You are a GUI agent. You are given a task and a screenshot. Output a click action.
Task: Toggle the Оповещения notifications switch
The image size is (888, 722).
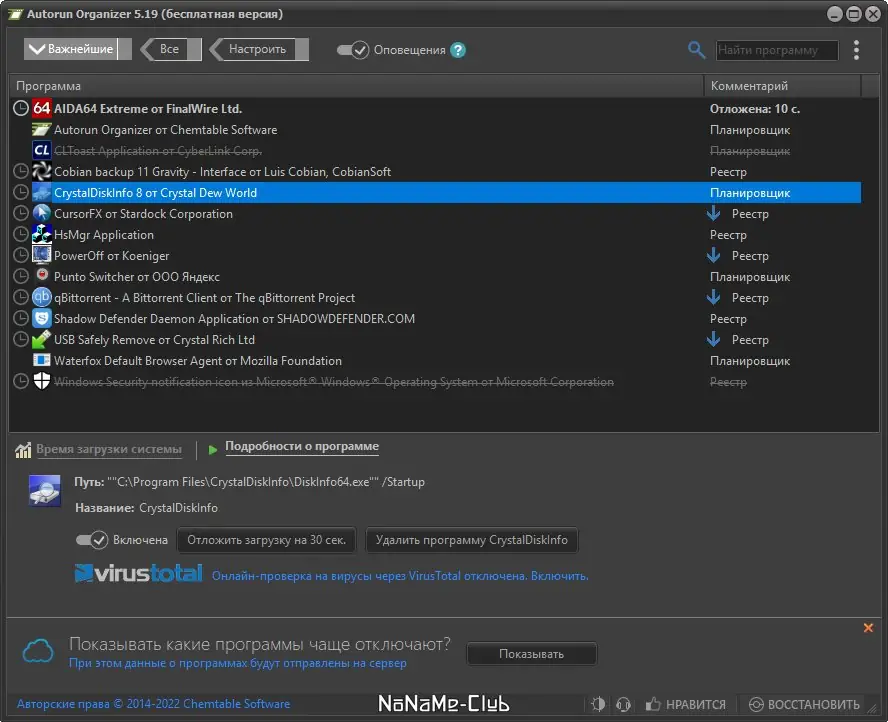pos(353,50)
